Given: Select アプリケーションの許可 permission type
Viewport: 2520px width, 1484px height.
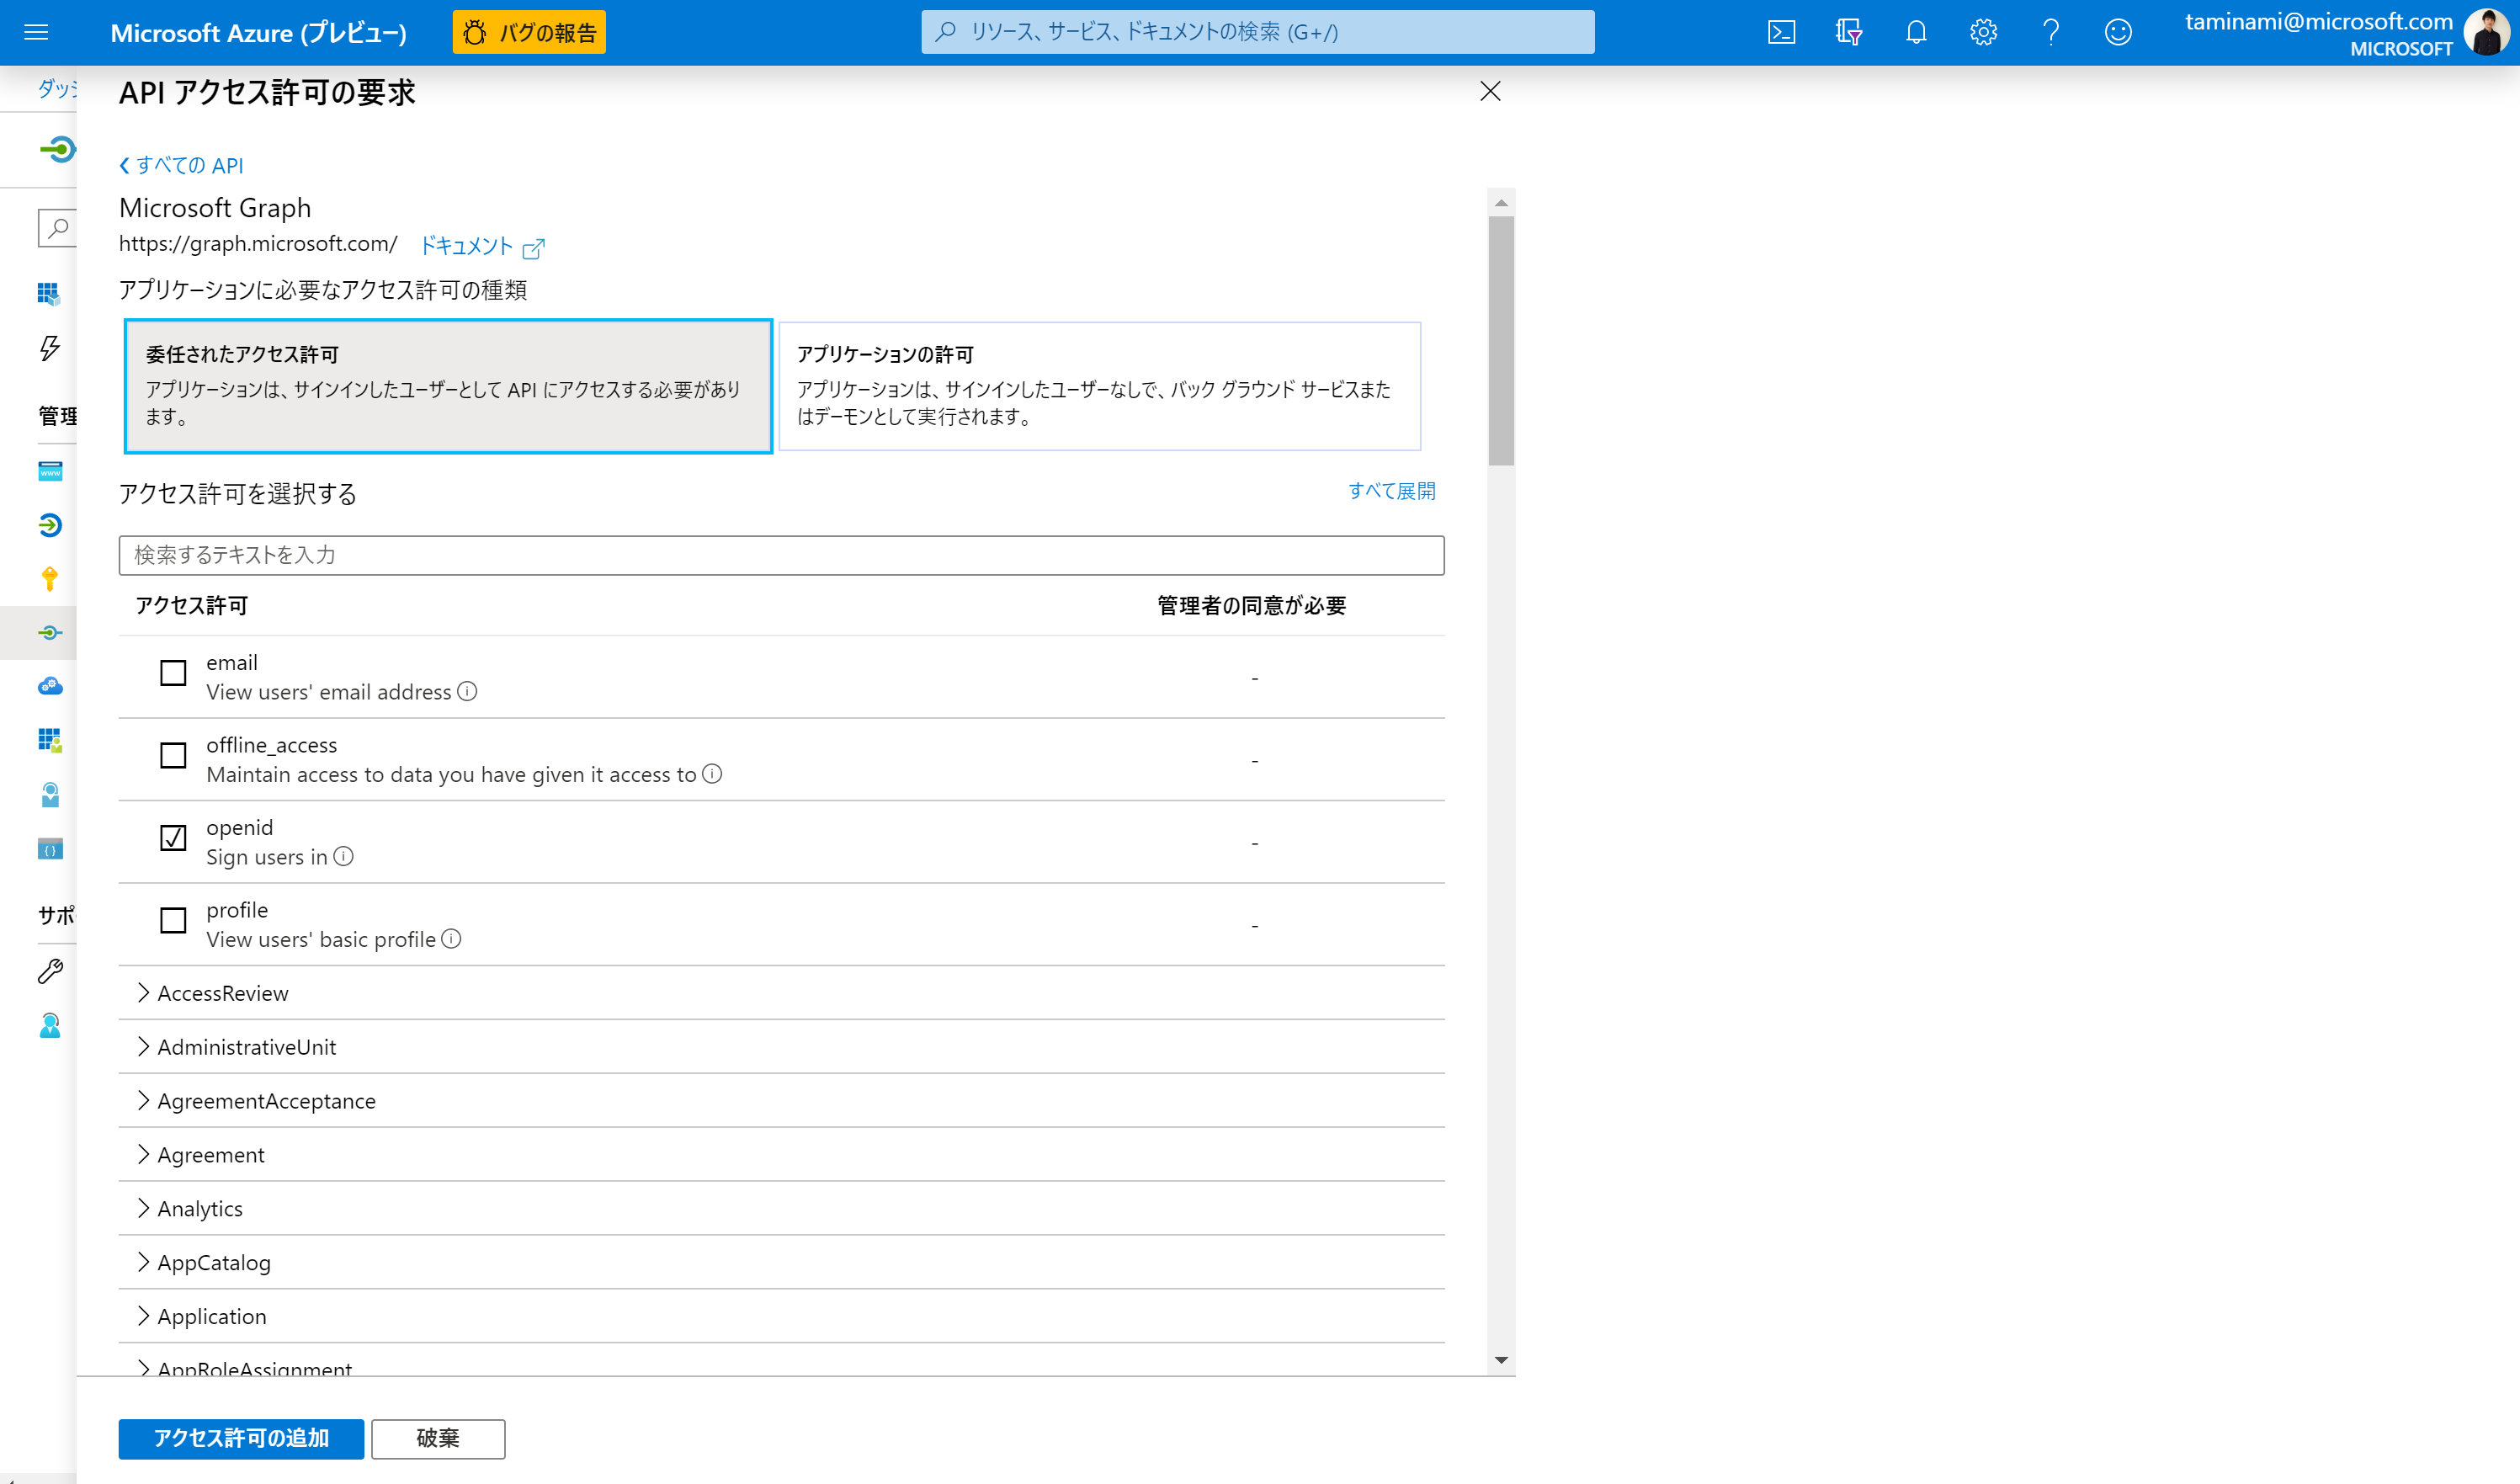Looking at the screenshot, I should click(x=1099, y=386).
